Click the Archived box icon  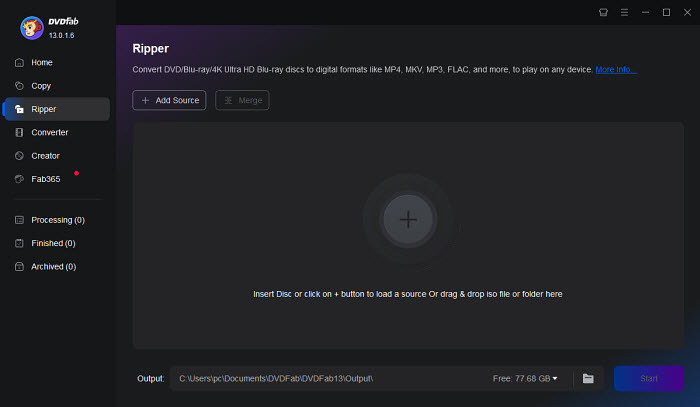pyautogui.click(x=19, y=266)
